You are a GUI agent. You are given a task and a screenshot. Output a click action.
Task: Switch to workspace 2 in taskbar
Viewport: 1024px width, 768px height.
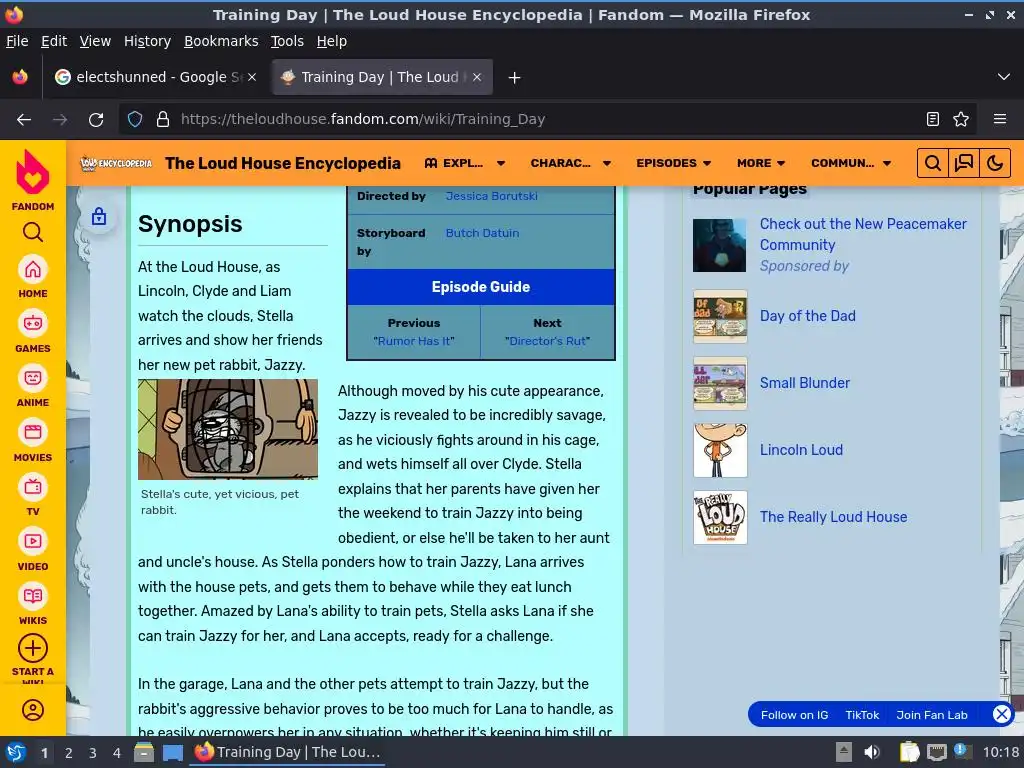click(x=69, y=753)
